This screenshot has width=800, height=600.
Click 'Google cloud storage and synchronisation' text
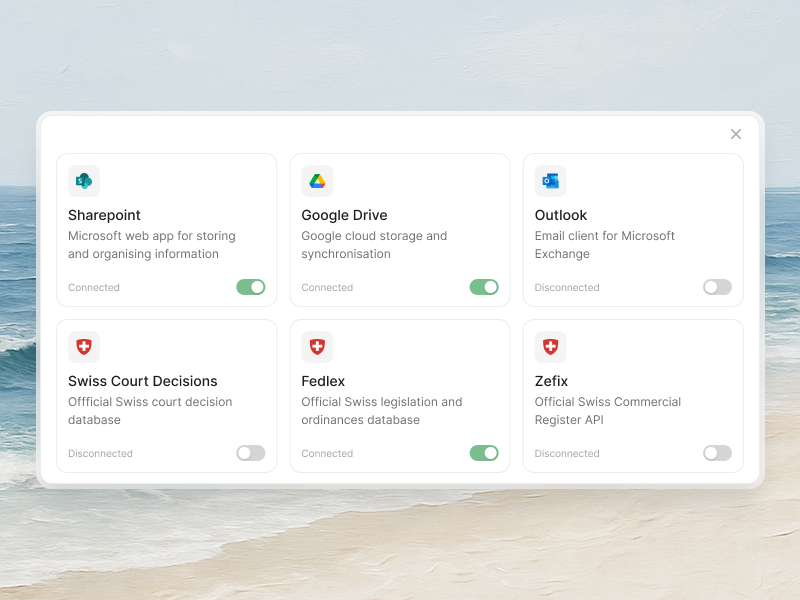[374, 245]
